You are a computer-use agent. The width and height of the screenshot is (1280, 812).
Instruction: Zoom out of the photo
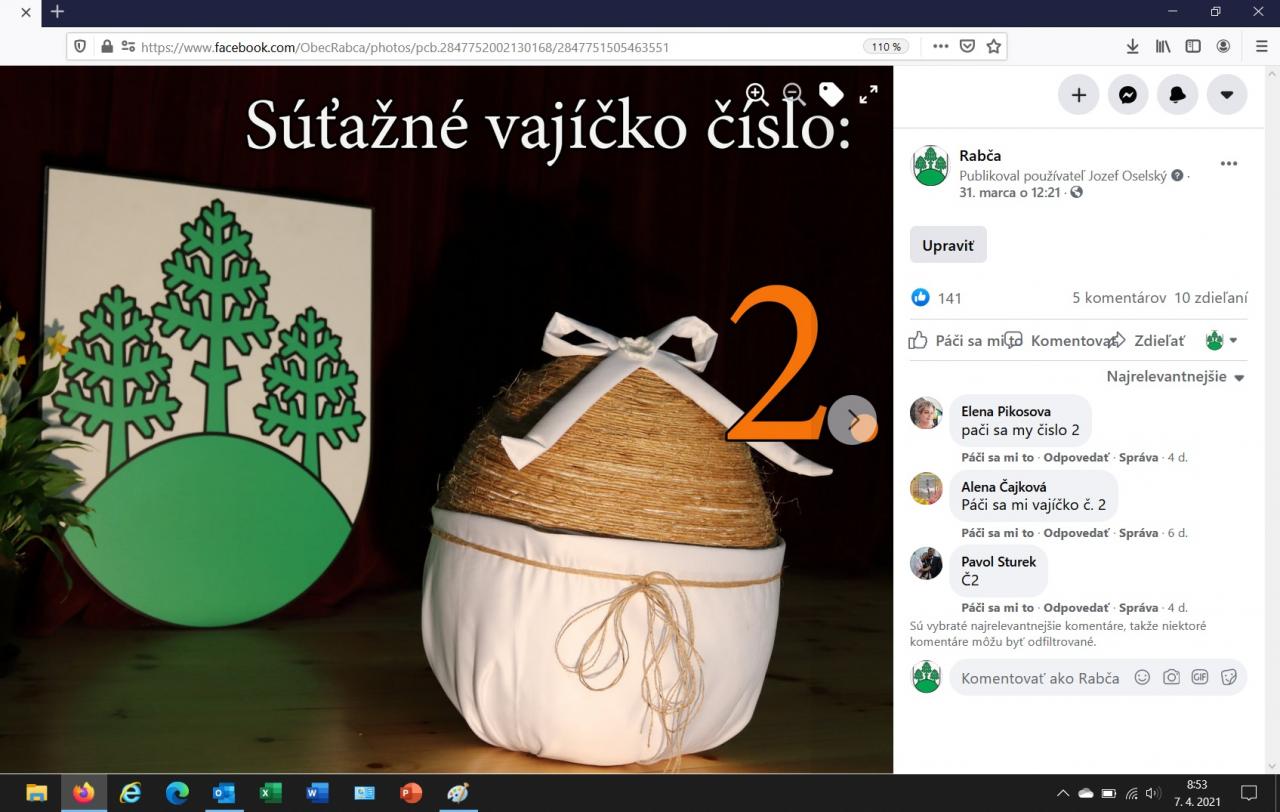pyautogui.click(x=794, y=94)
